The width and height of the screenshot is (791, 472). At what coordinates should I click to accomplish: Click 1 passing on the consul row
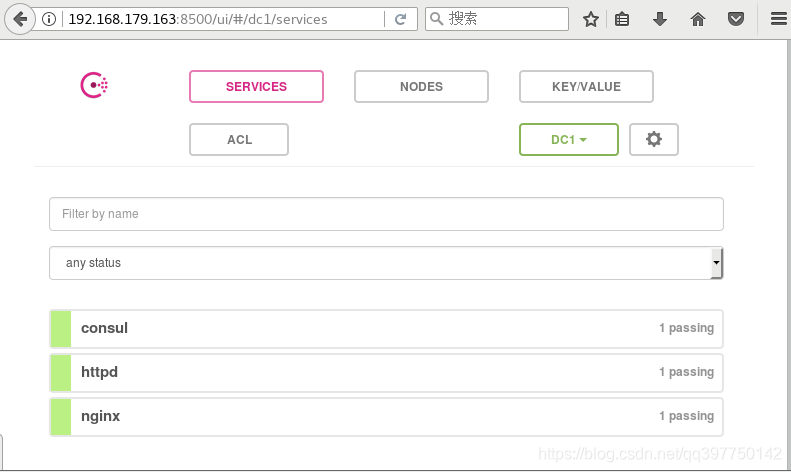click(687, 328)
